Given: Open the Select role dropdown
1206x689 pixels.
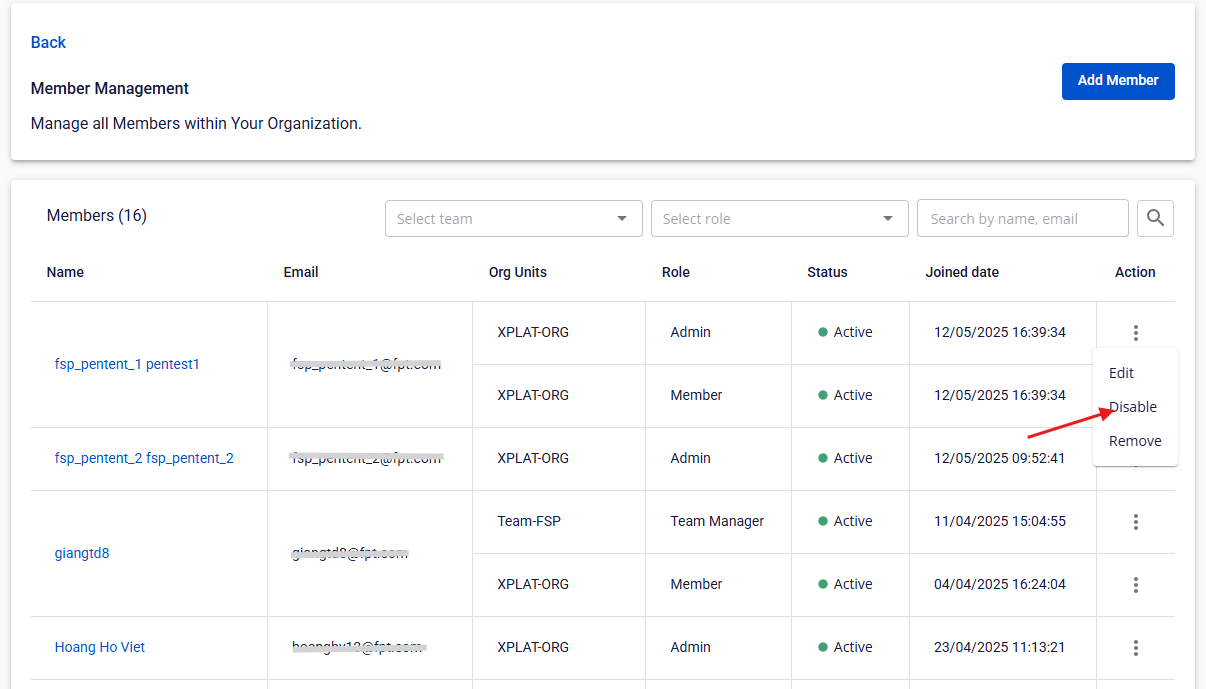Looking at the screenshot, I should pos(780,219).
